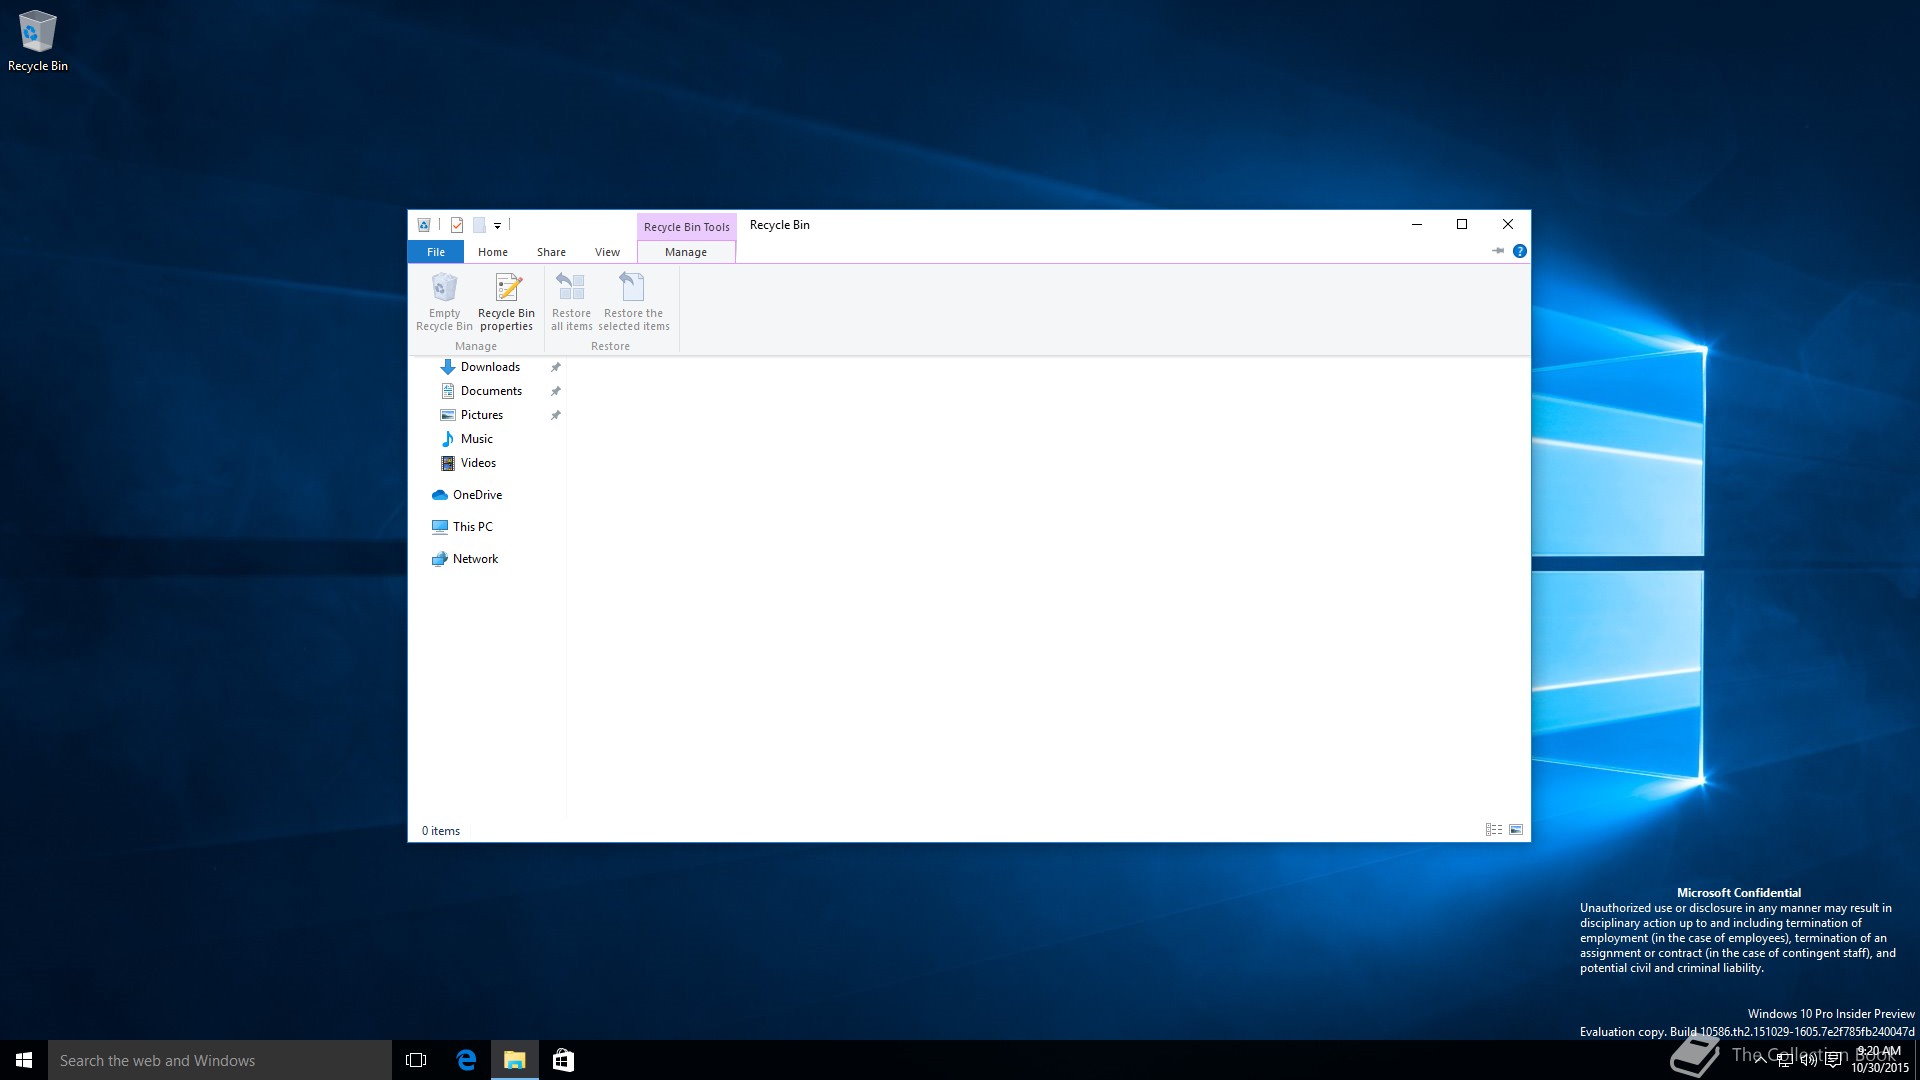The image size is (1920, 1080).
Task: Open Recycle Bin properties from ribbon
Action: (x=506, y=302)
